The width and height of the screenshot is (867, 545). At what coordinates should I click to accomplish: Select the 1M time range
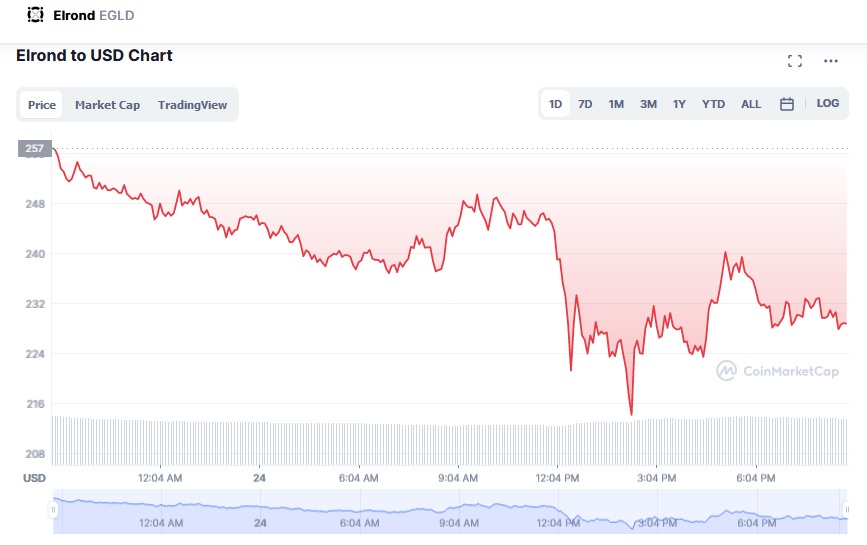pos(616,104)
